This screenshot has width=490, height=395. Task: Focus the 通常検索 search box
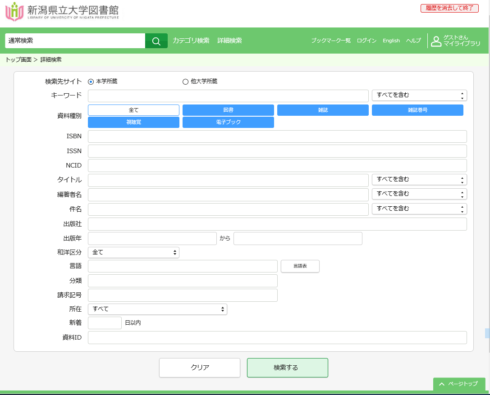pyautogui.click(x=75, y=41)
